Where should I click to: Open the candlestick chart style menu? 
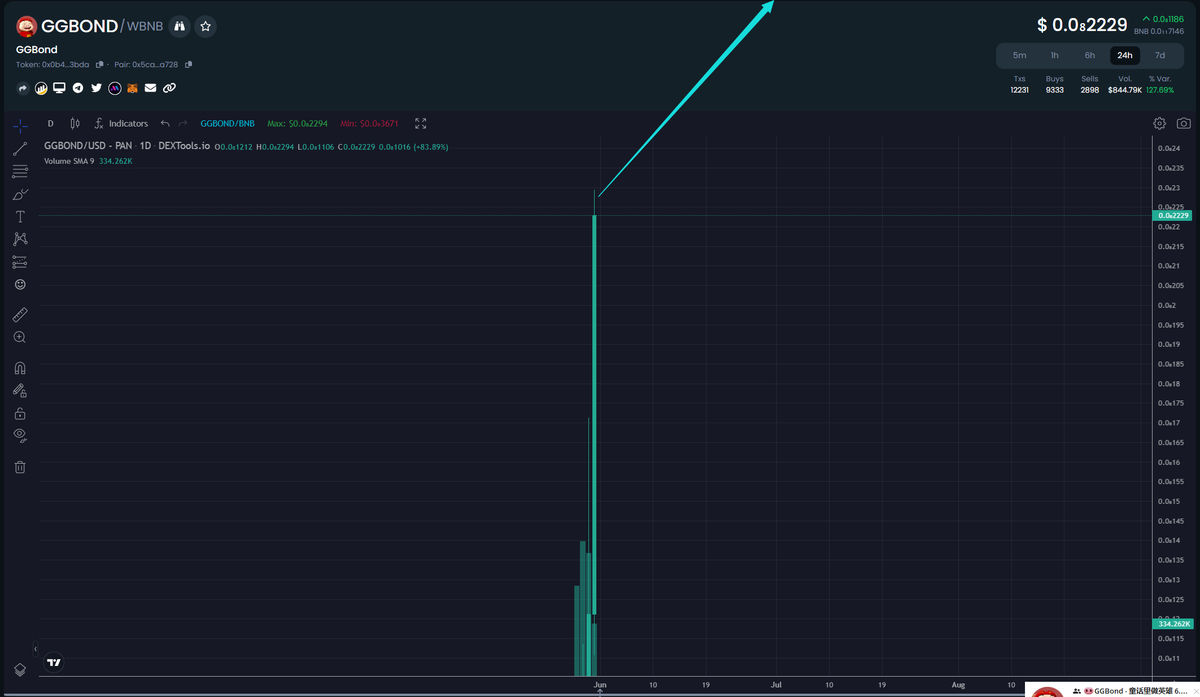coord(75,124)
